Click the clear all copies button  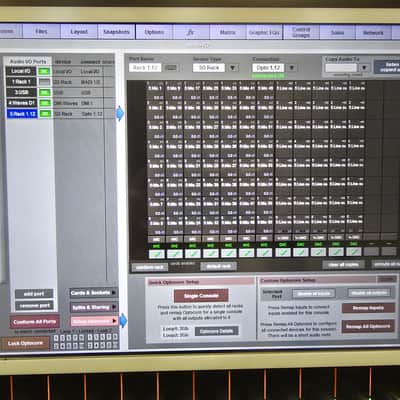pyautogui.click(x=343, y=265)
